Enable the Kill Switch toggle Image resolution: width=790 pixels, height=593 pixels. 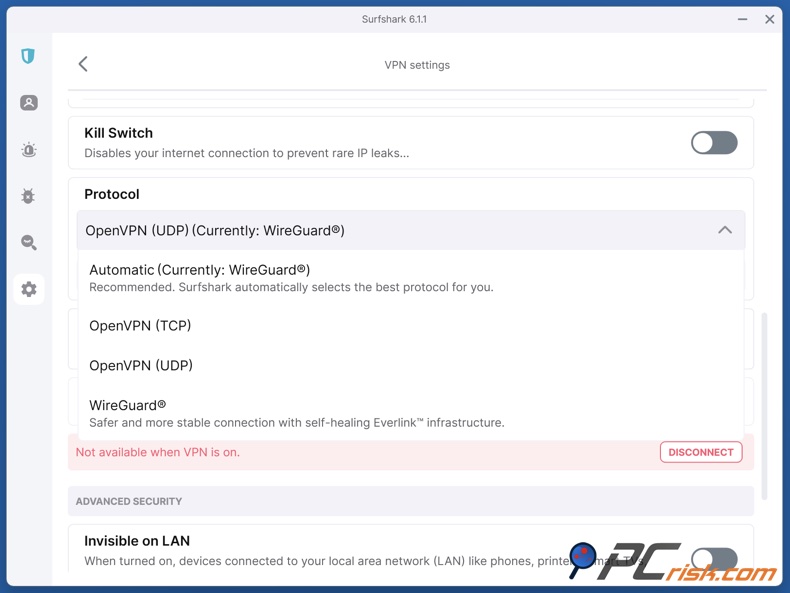pyautogui.click(x=713, y=143)
